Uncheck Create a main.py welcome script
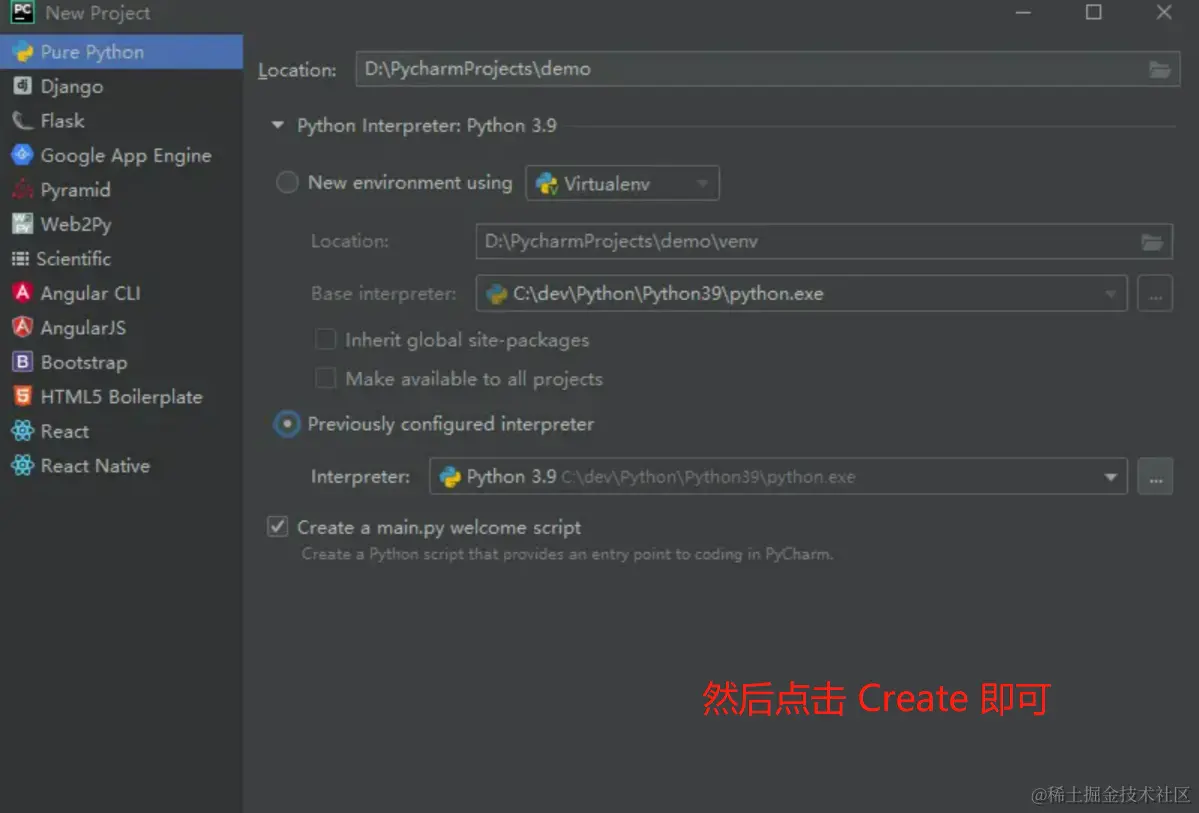 278,526
